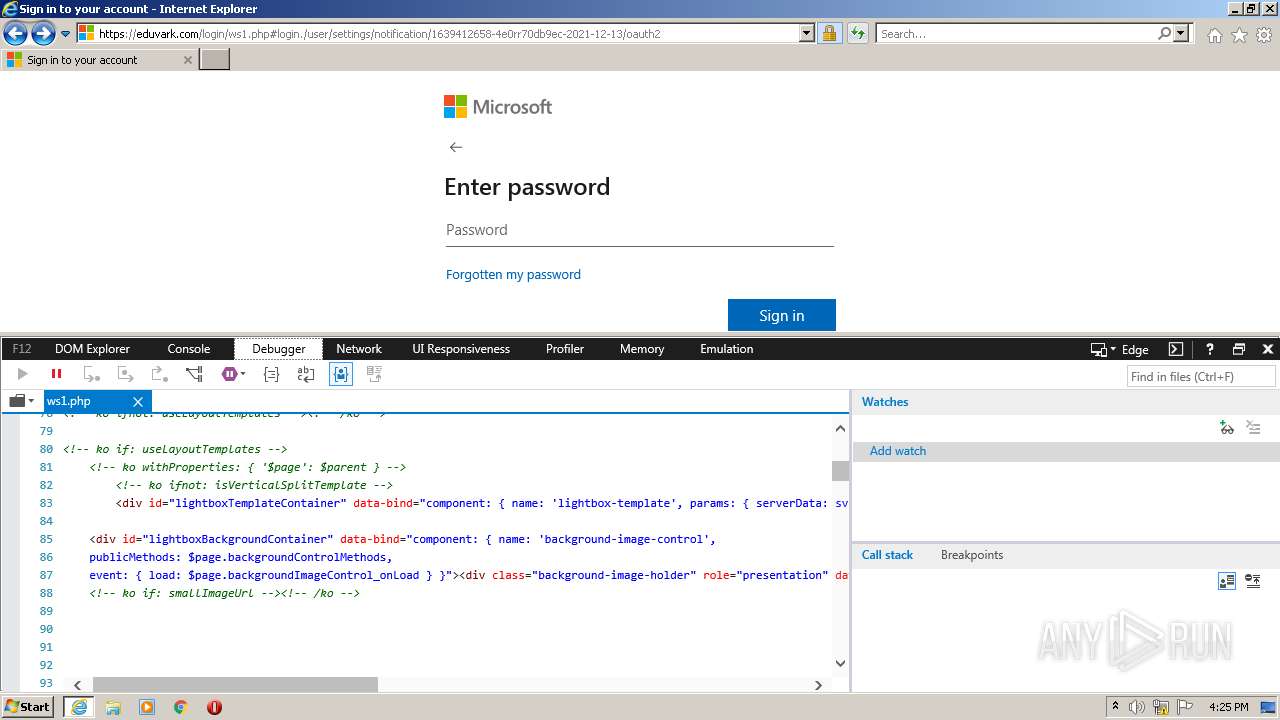Open the Windows Start button
The width and height of the screenshot is (1280, 720).
[29, 707]
